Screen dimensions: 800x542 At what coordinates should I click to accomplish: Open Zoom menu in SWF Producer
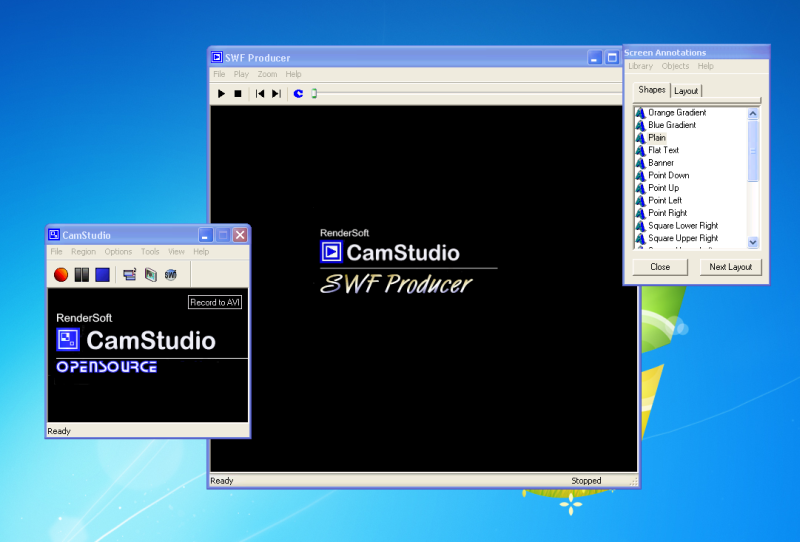[267, 74]
